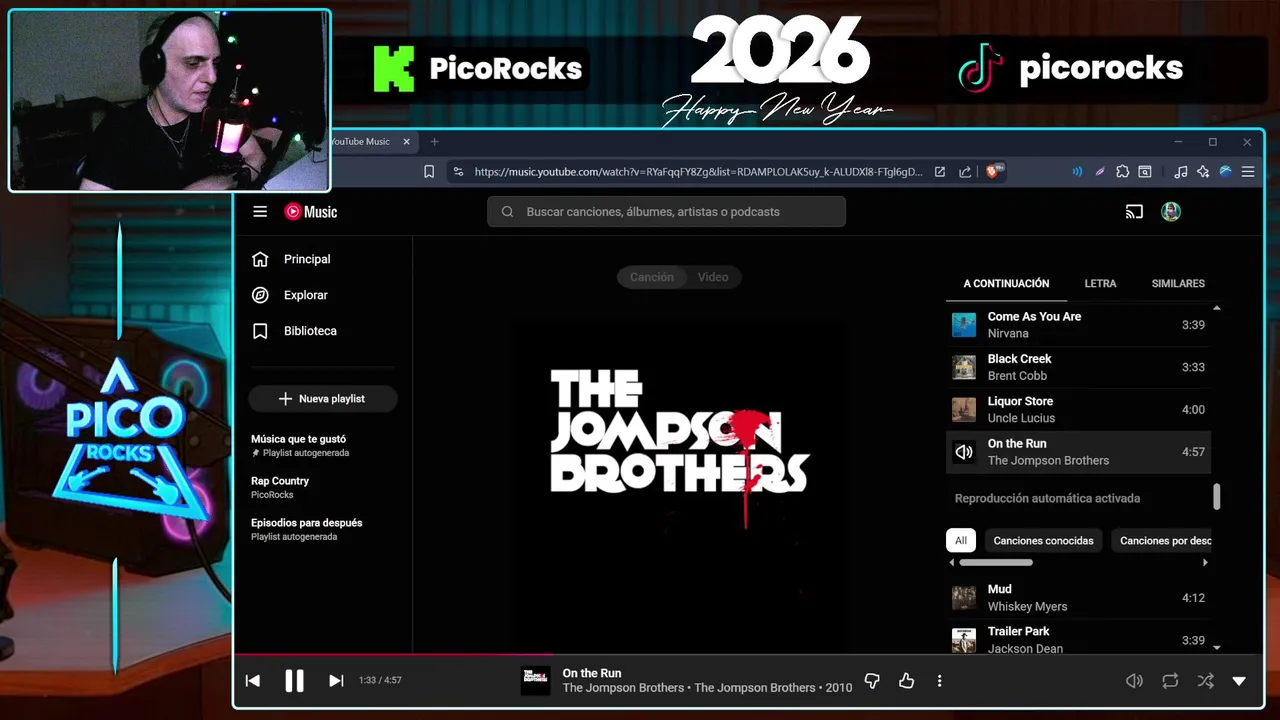Select the Canciones conocidas filter chip
The image size is (1280, 720).
click(x=1043, y=541)
